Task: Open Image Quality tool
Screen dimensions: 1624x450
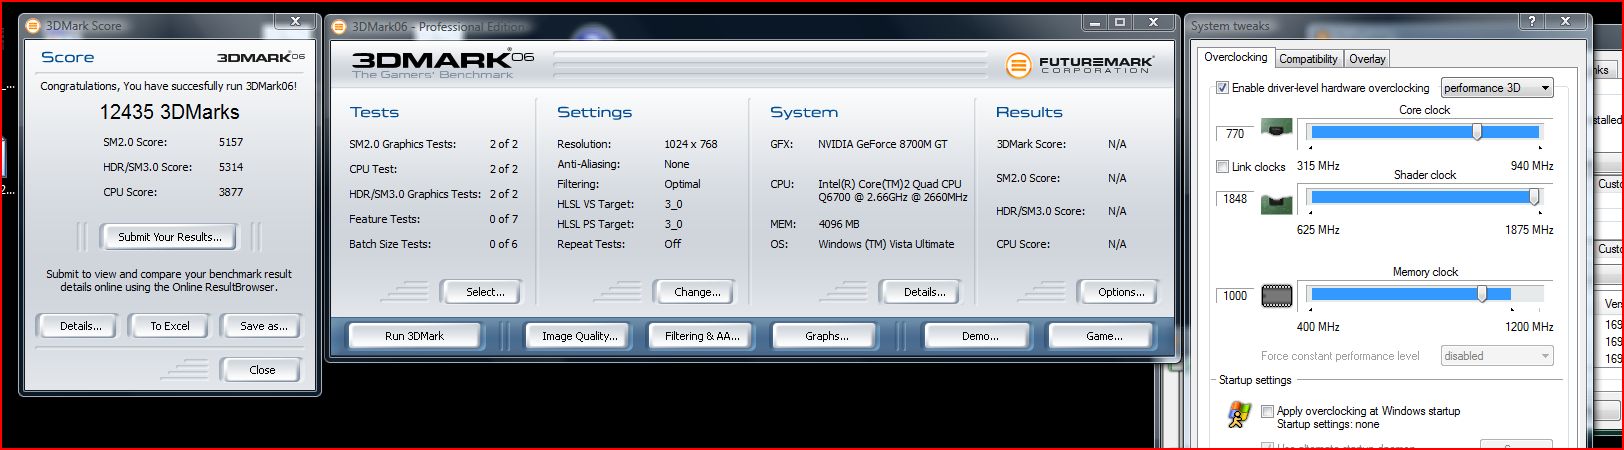Action: (x=579, y=336)
